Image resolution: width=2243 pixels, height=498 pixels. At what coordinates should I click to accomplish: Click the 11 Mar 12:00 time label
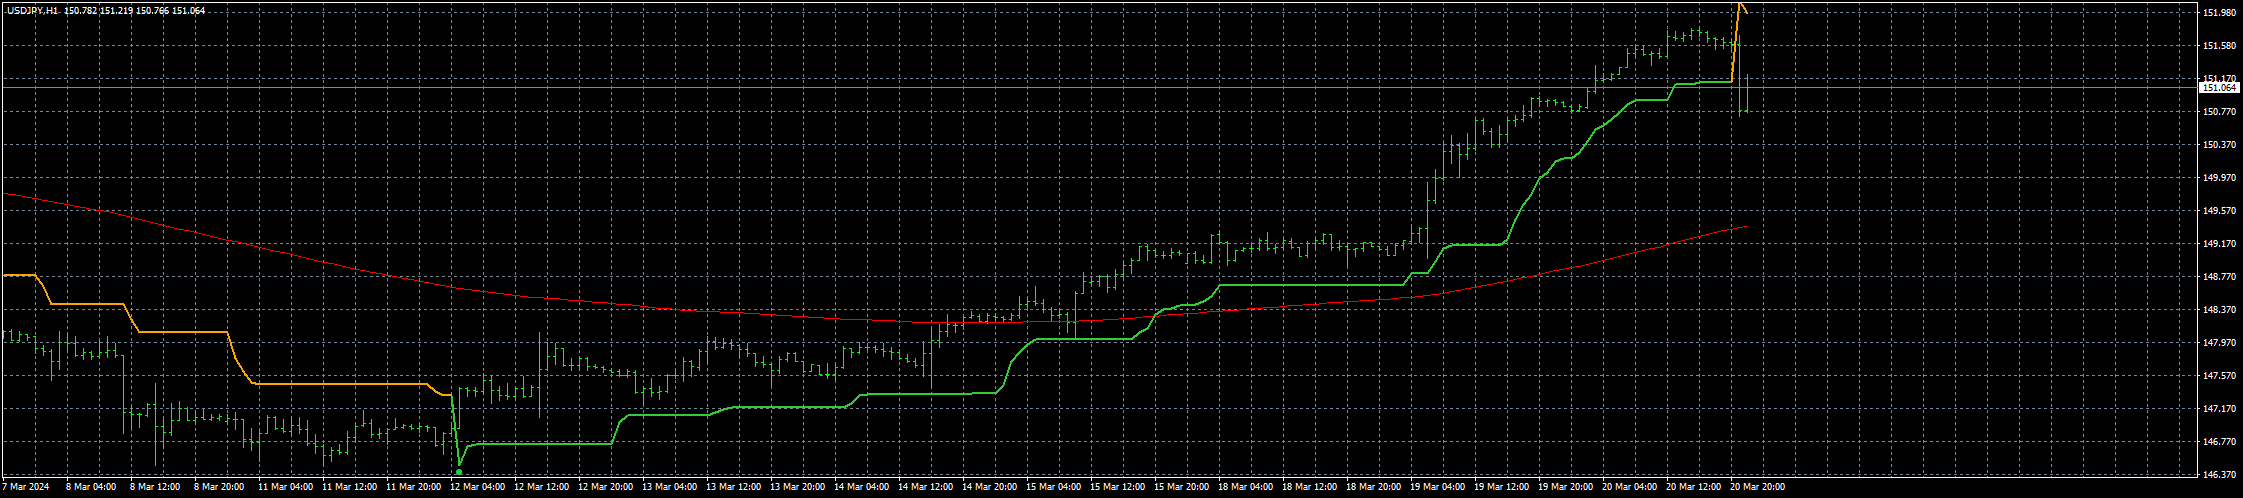point(349,488)
